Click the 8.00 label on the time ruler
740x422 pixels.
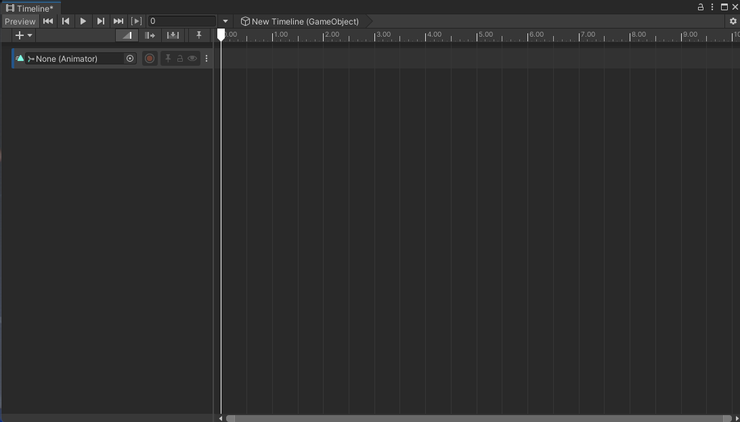[x=639, y=34]
